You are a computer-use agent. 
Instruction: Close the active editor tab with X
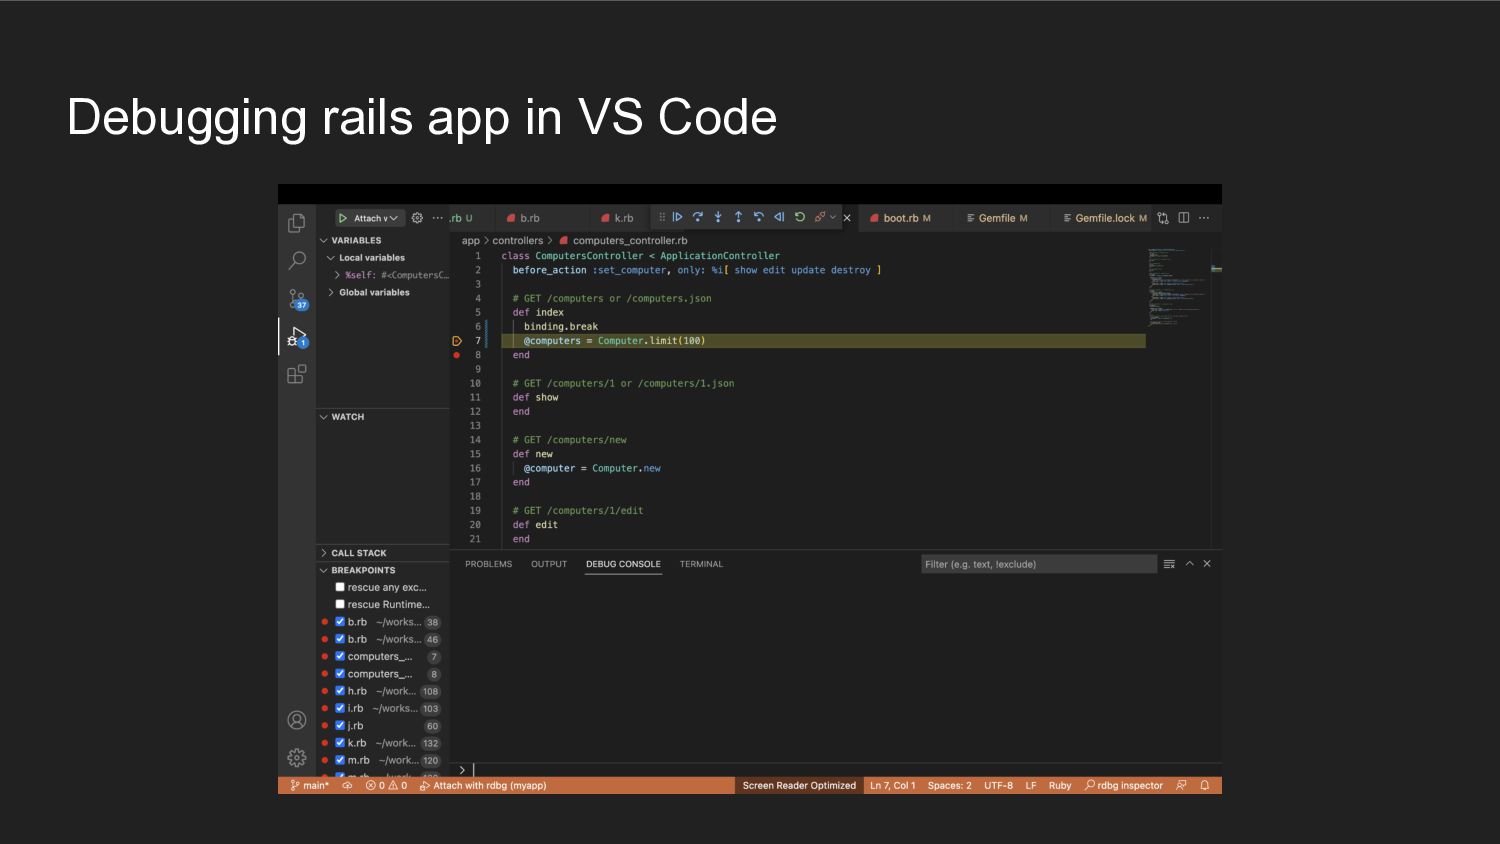tap(847, 218)
